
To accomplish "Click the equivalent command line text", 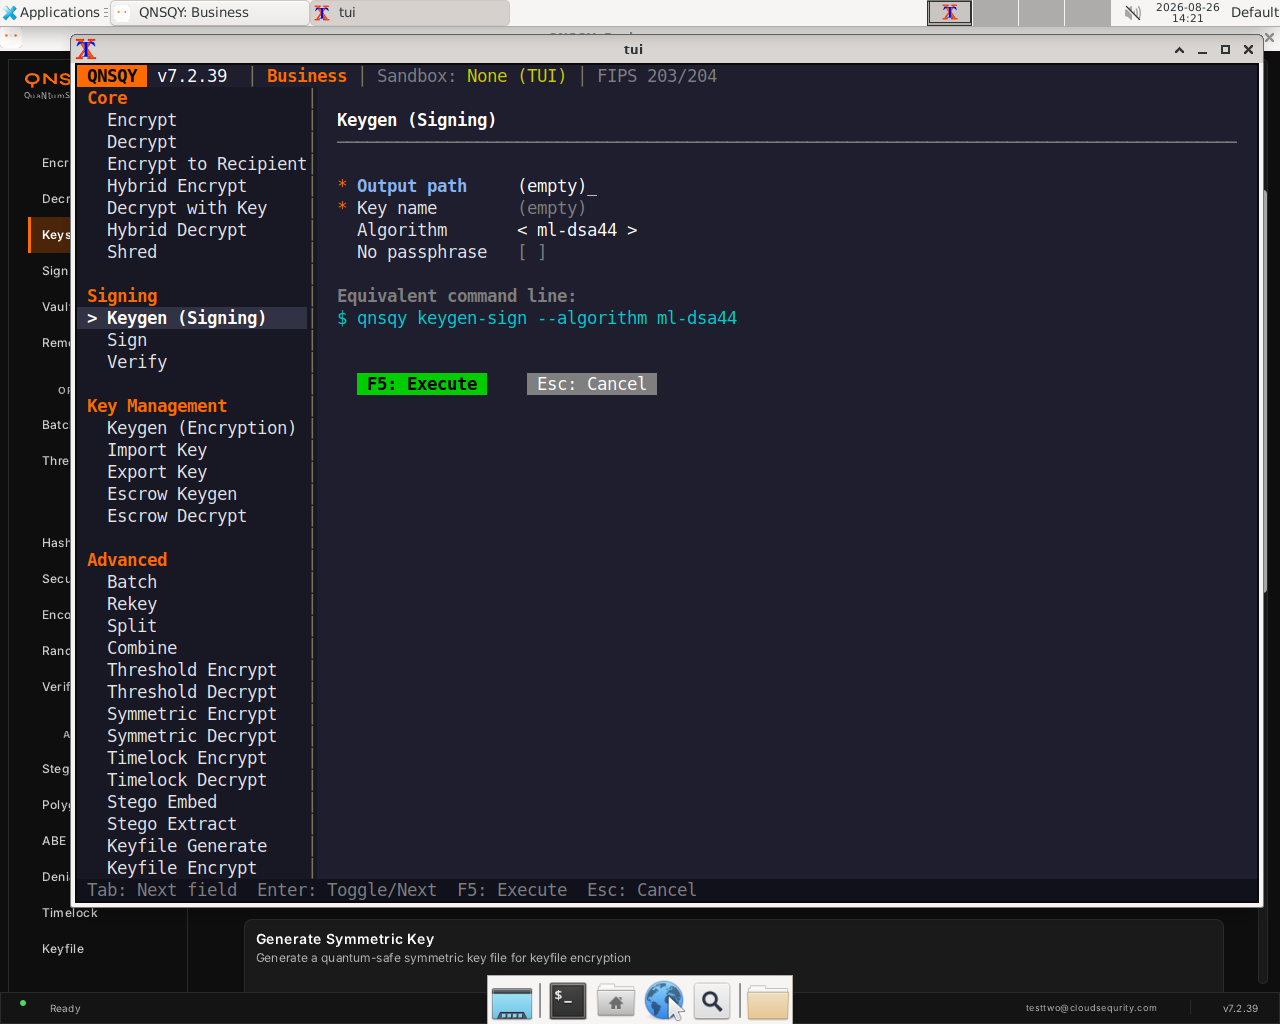I will (537, 318).
